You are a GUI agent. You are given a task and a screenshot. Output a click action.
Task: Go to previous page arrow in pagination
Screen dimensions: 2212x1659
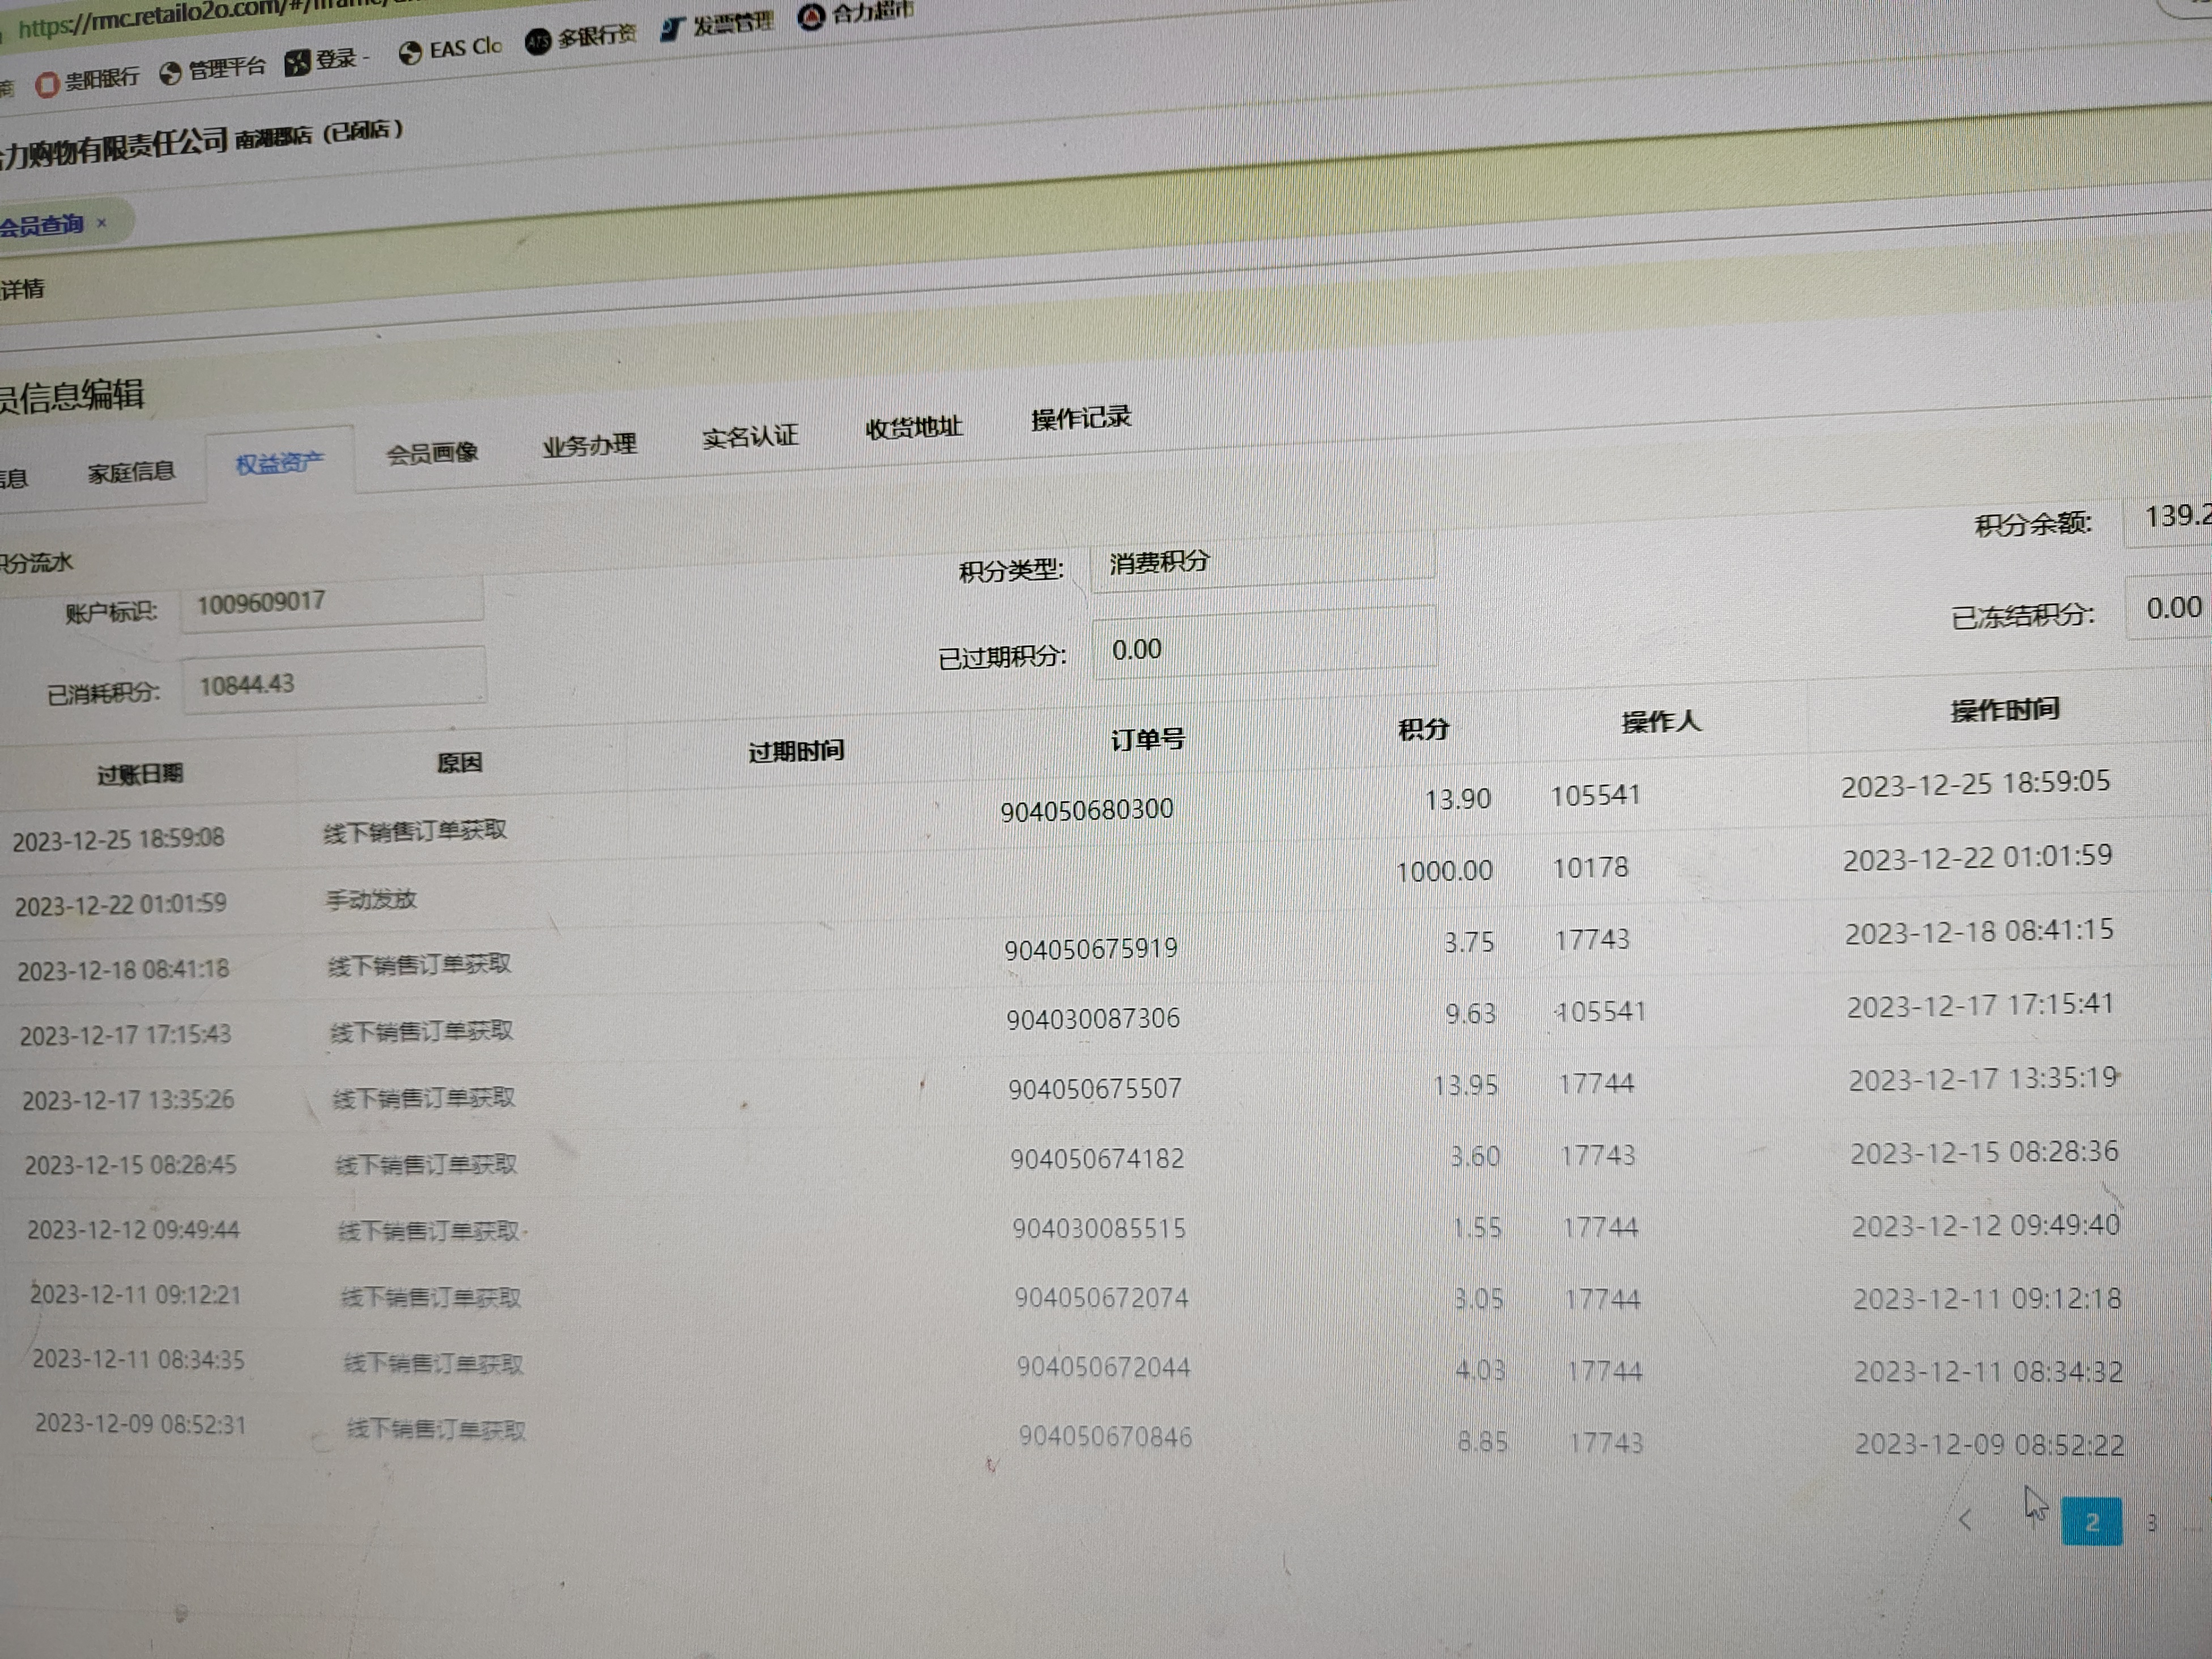pos(1965,1521)
